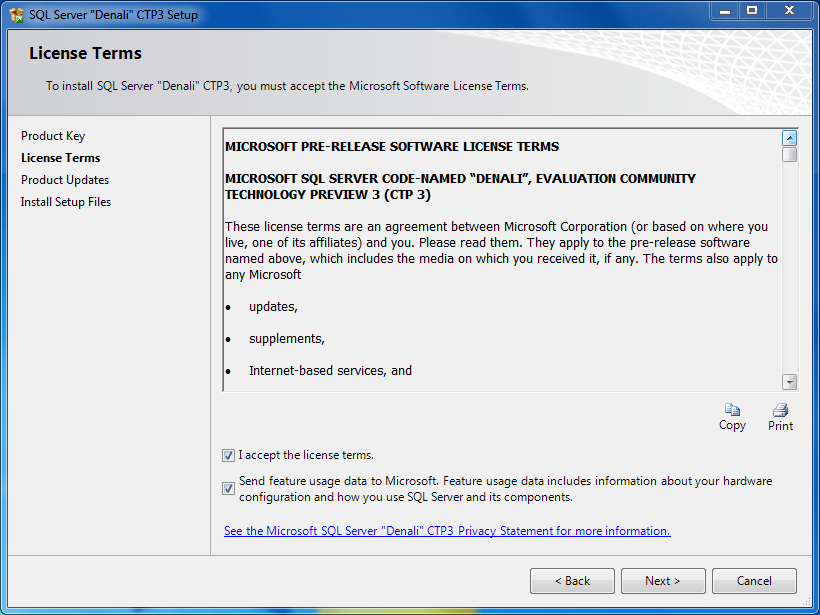
Task: Maximize the setup window
Action: pos(752,10)
